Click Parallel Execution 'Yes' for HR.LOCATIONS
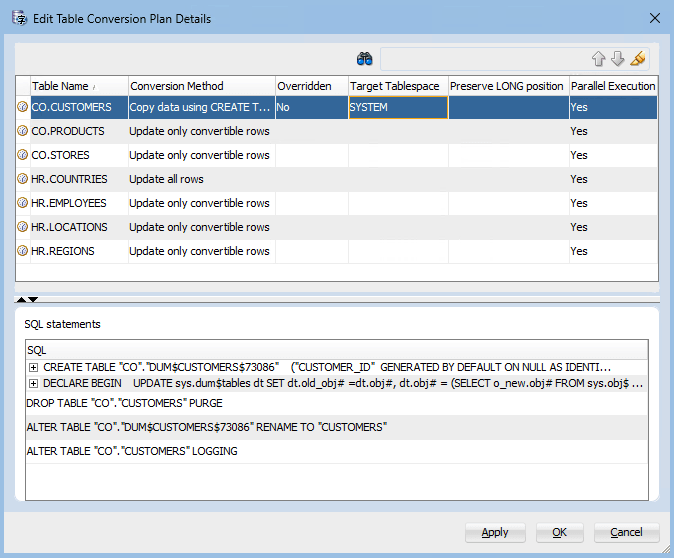 (613, 227)
